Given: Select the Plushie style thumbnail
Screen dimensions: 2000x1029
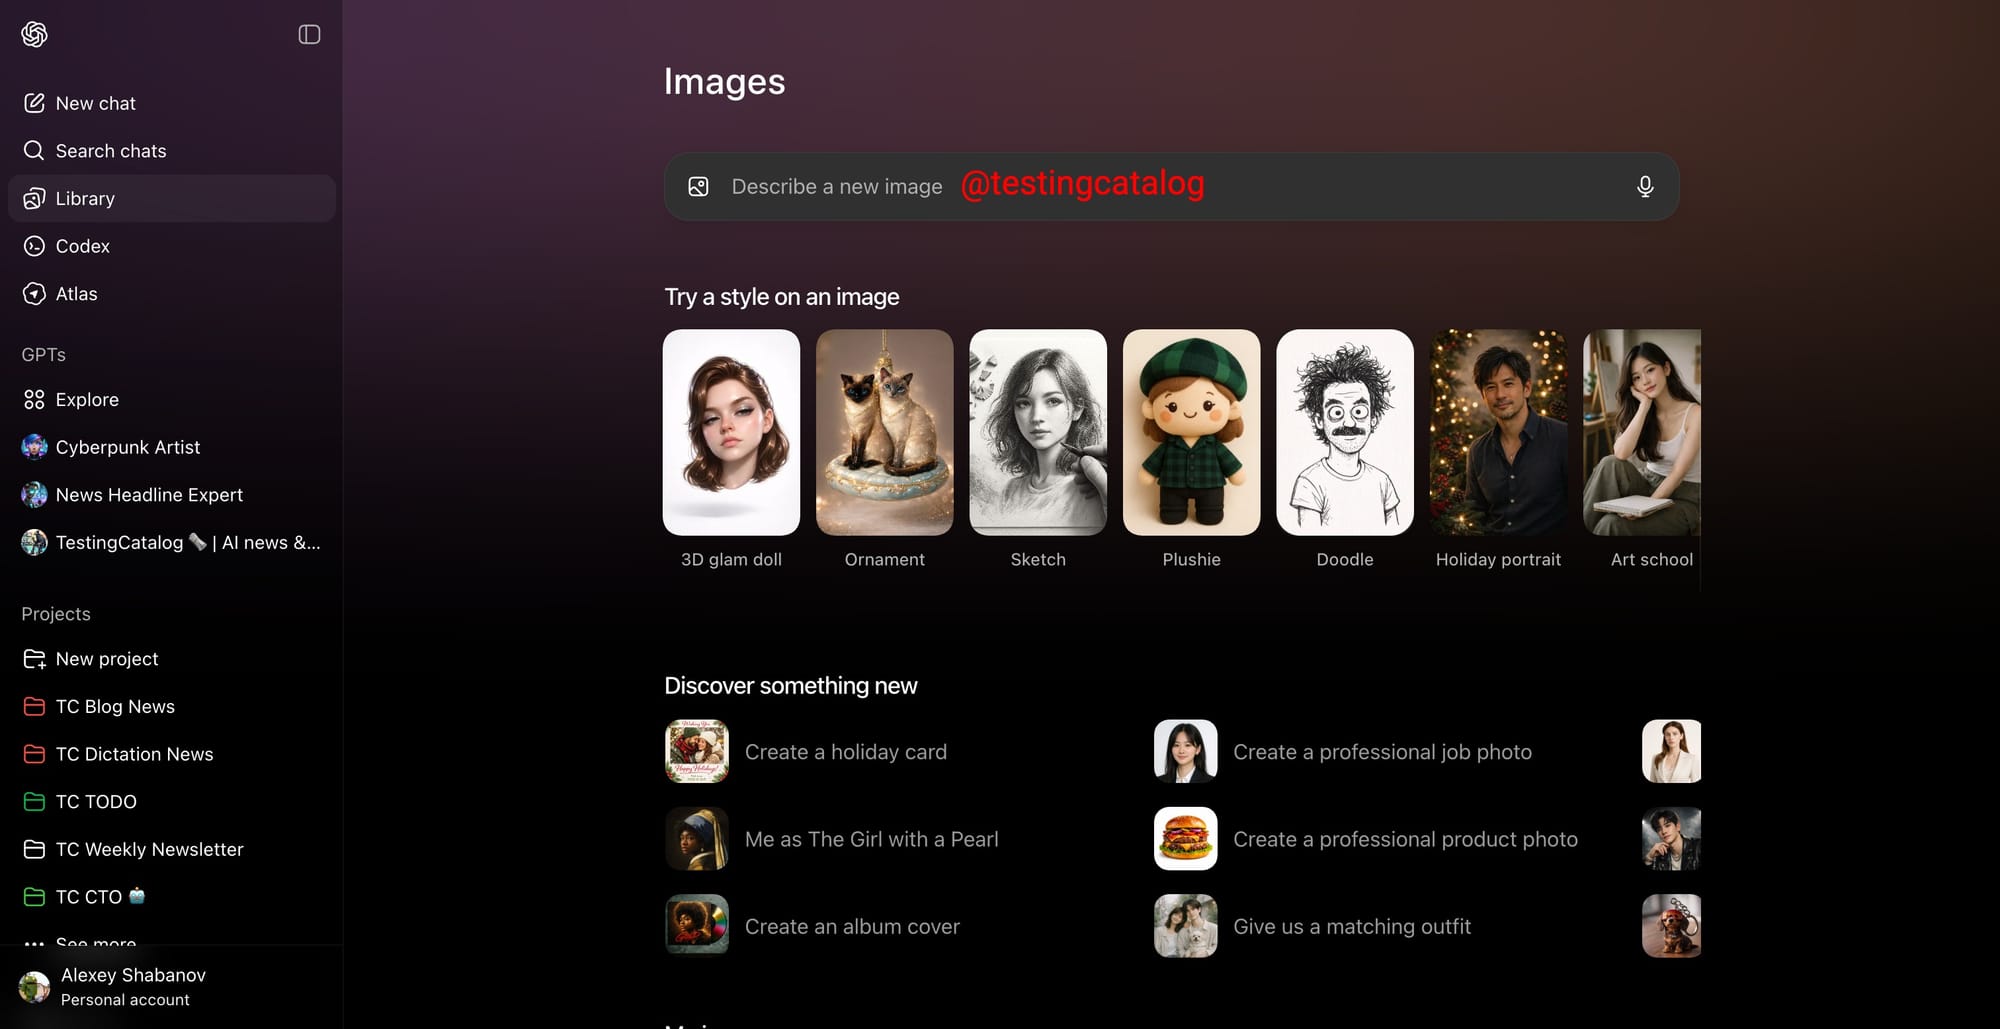Looking at the screenshot, I should (x=1191, y=432).
